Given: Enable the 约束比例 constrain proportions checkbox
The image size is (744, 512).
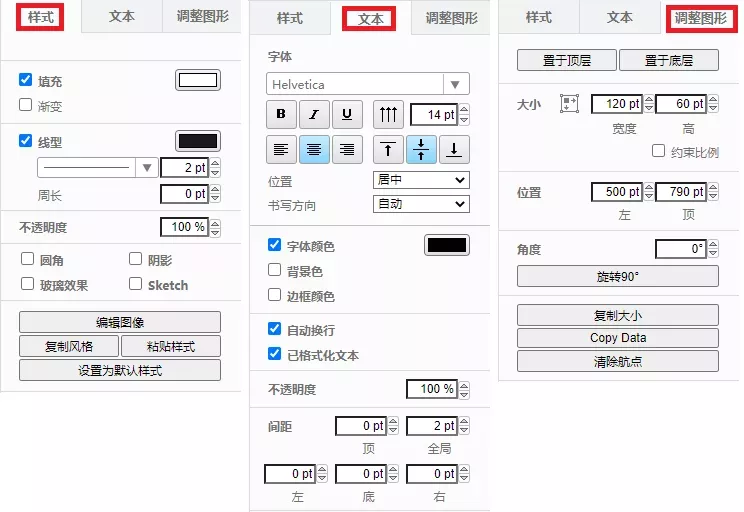Looking at the screenshot, I should click(x=658, y=151).
